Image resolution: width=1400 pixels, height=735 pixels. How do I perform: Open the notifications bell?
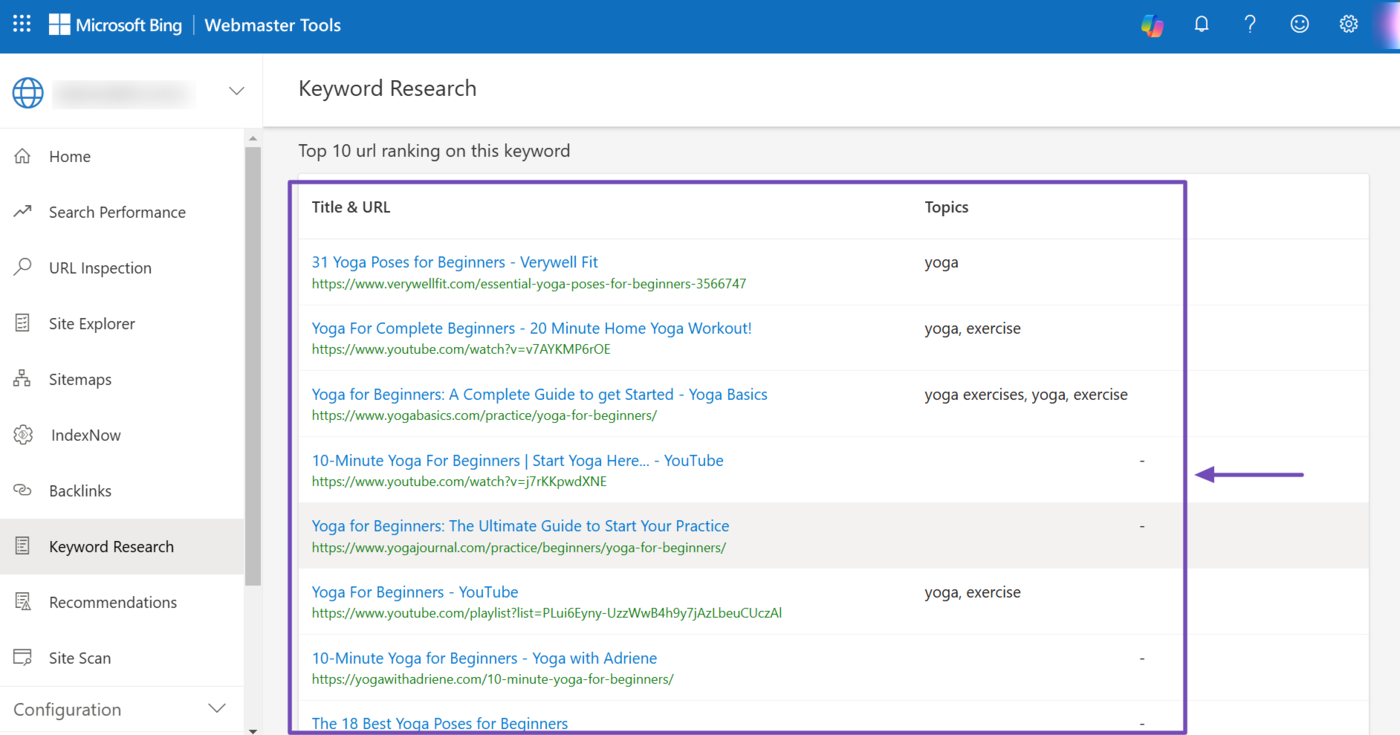pos(1201,25)
